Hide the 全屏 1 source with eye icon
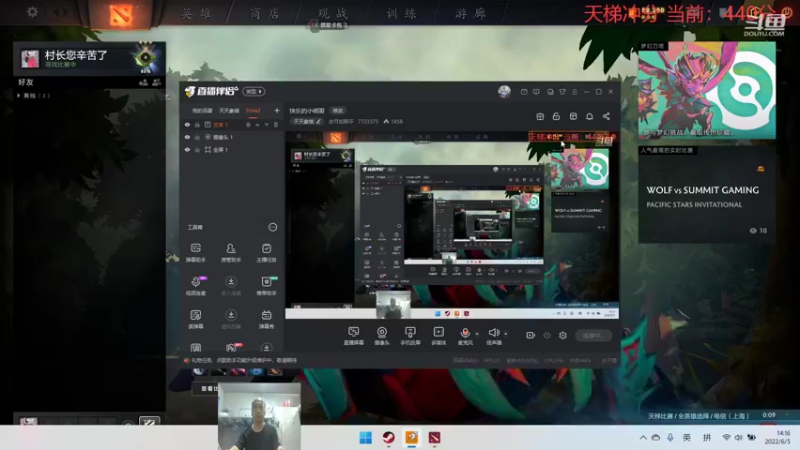This screenshot has height=450, width=800. (x=187, y=149)
